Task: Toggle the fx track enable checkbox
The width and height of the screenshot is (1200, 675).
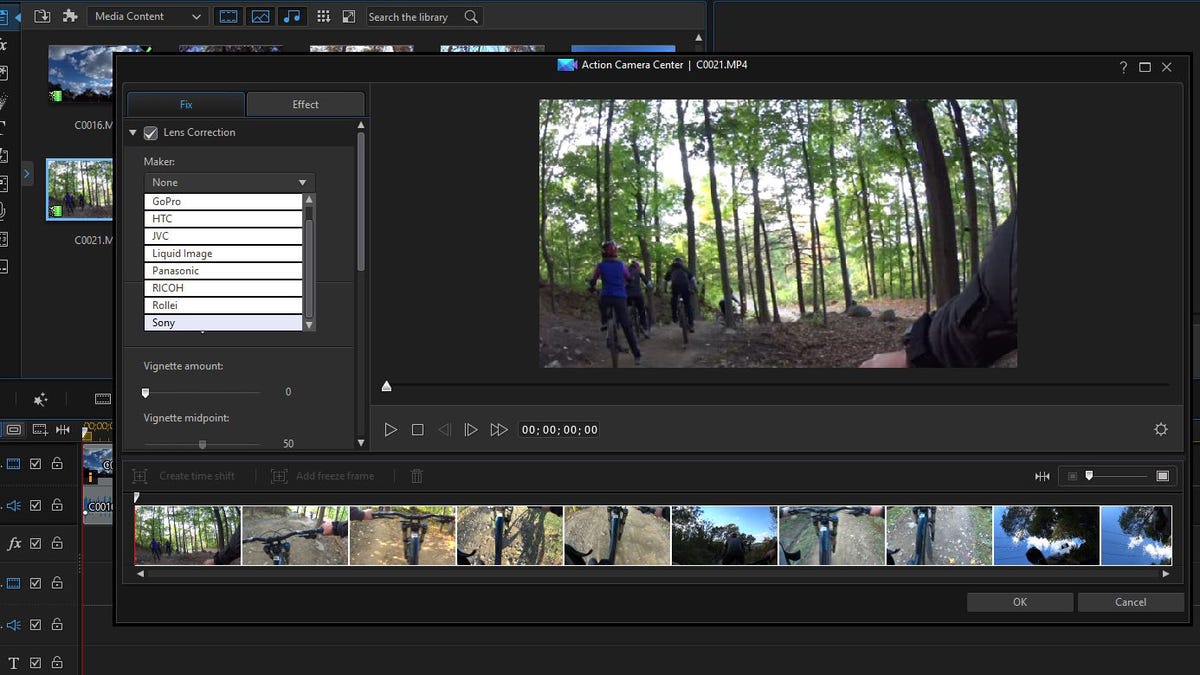Action: 36,544
